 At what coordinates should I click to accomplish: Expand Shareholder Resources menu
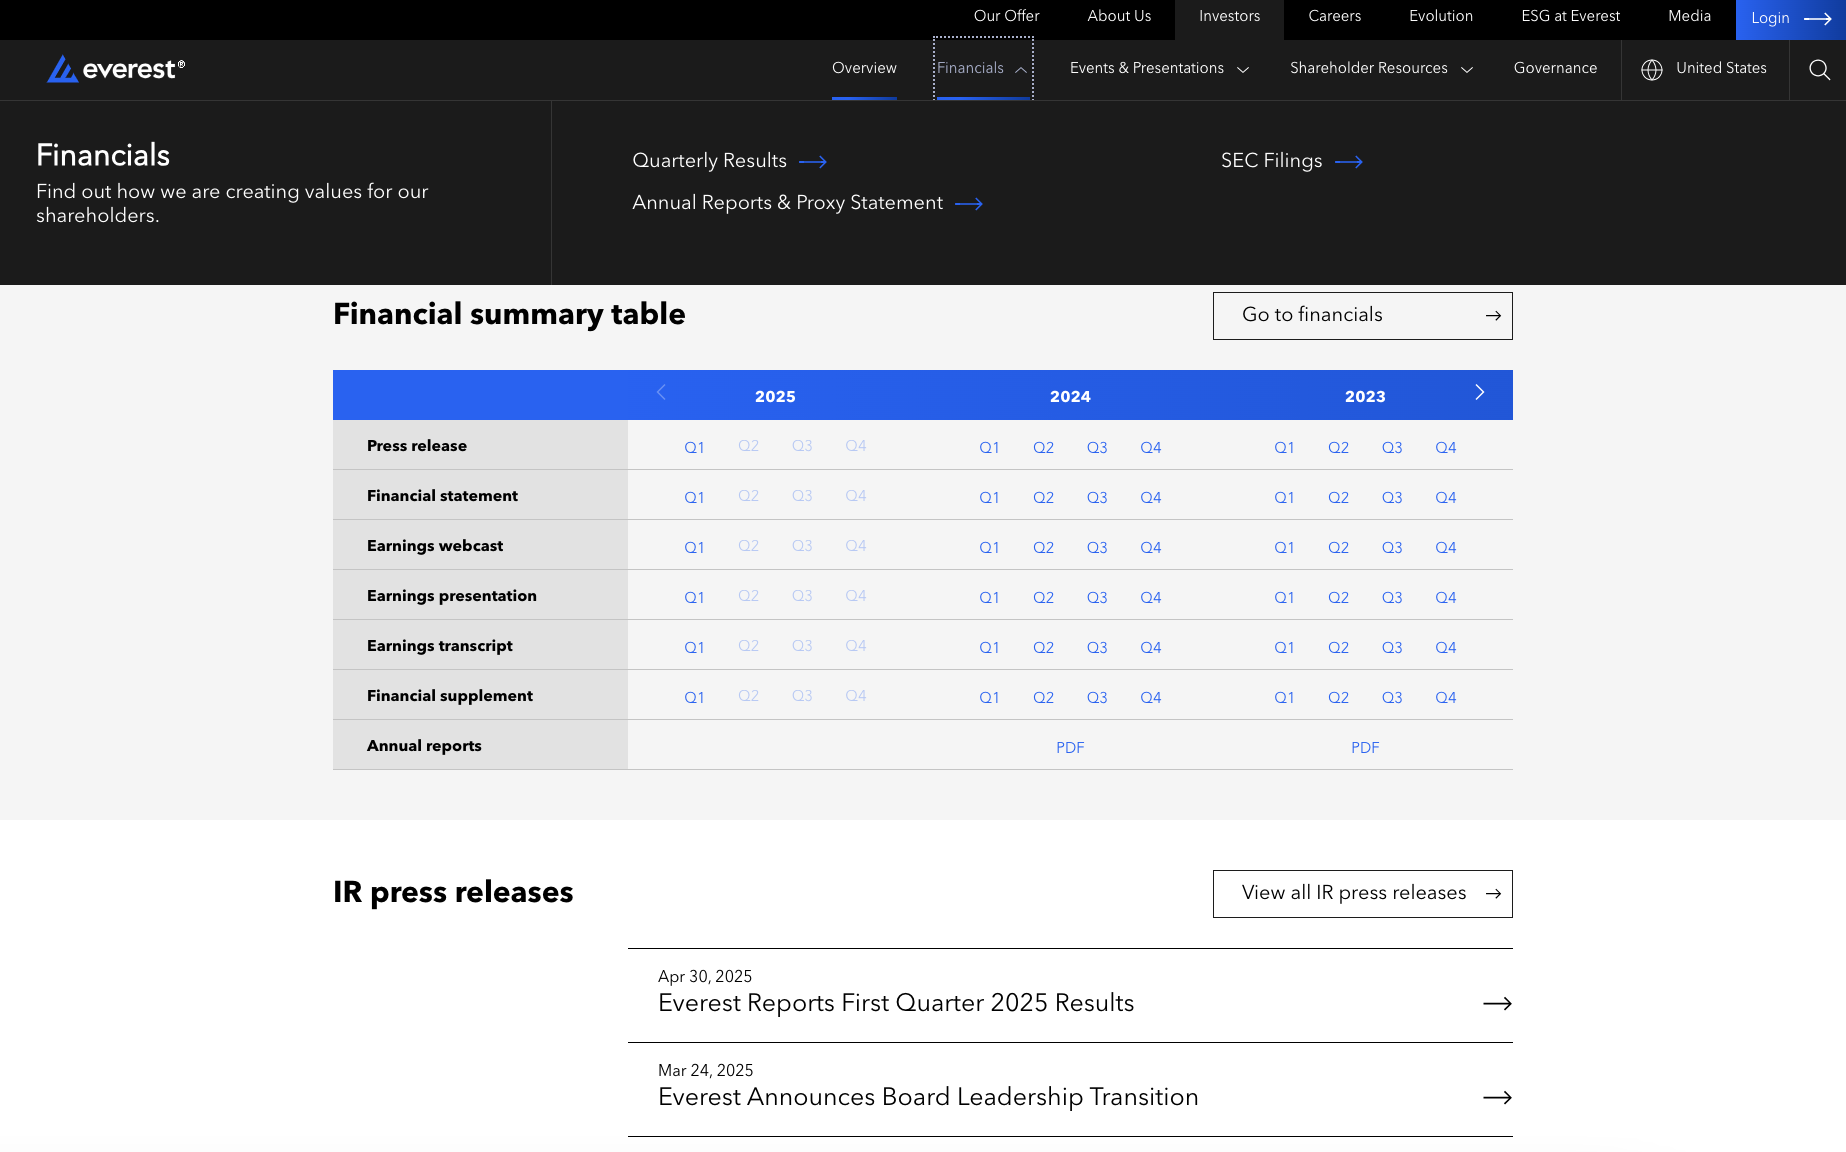click(1381, 68)
